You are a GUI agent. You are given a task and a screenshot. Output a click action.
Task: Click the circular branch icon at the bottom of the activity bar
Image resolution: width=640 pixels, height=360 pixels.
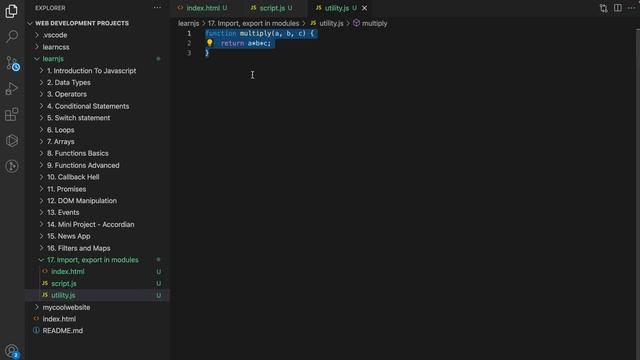pyautogui.click(x=11, y=166)
